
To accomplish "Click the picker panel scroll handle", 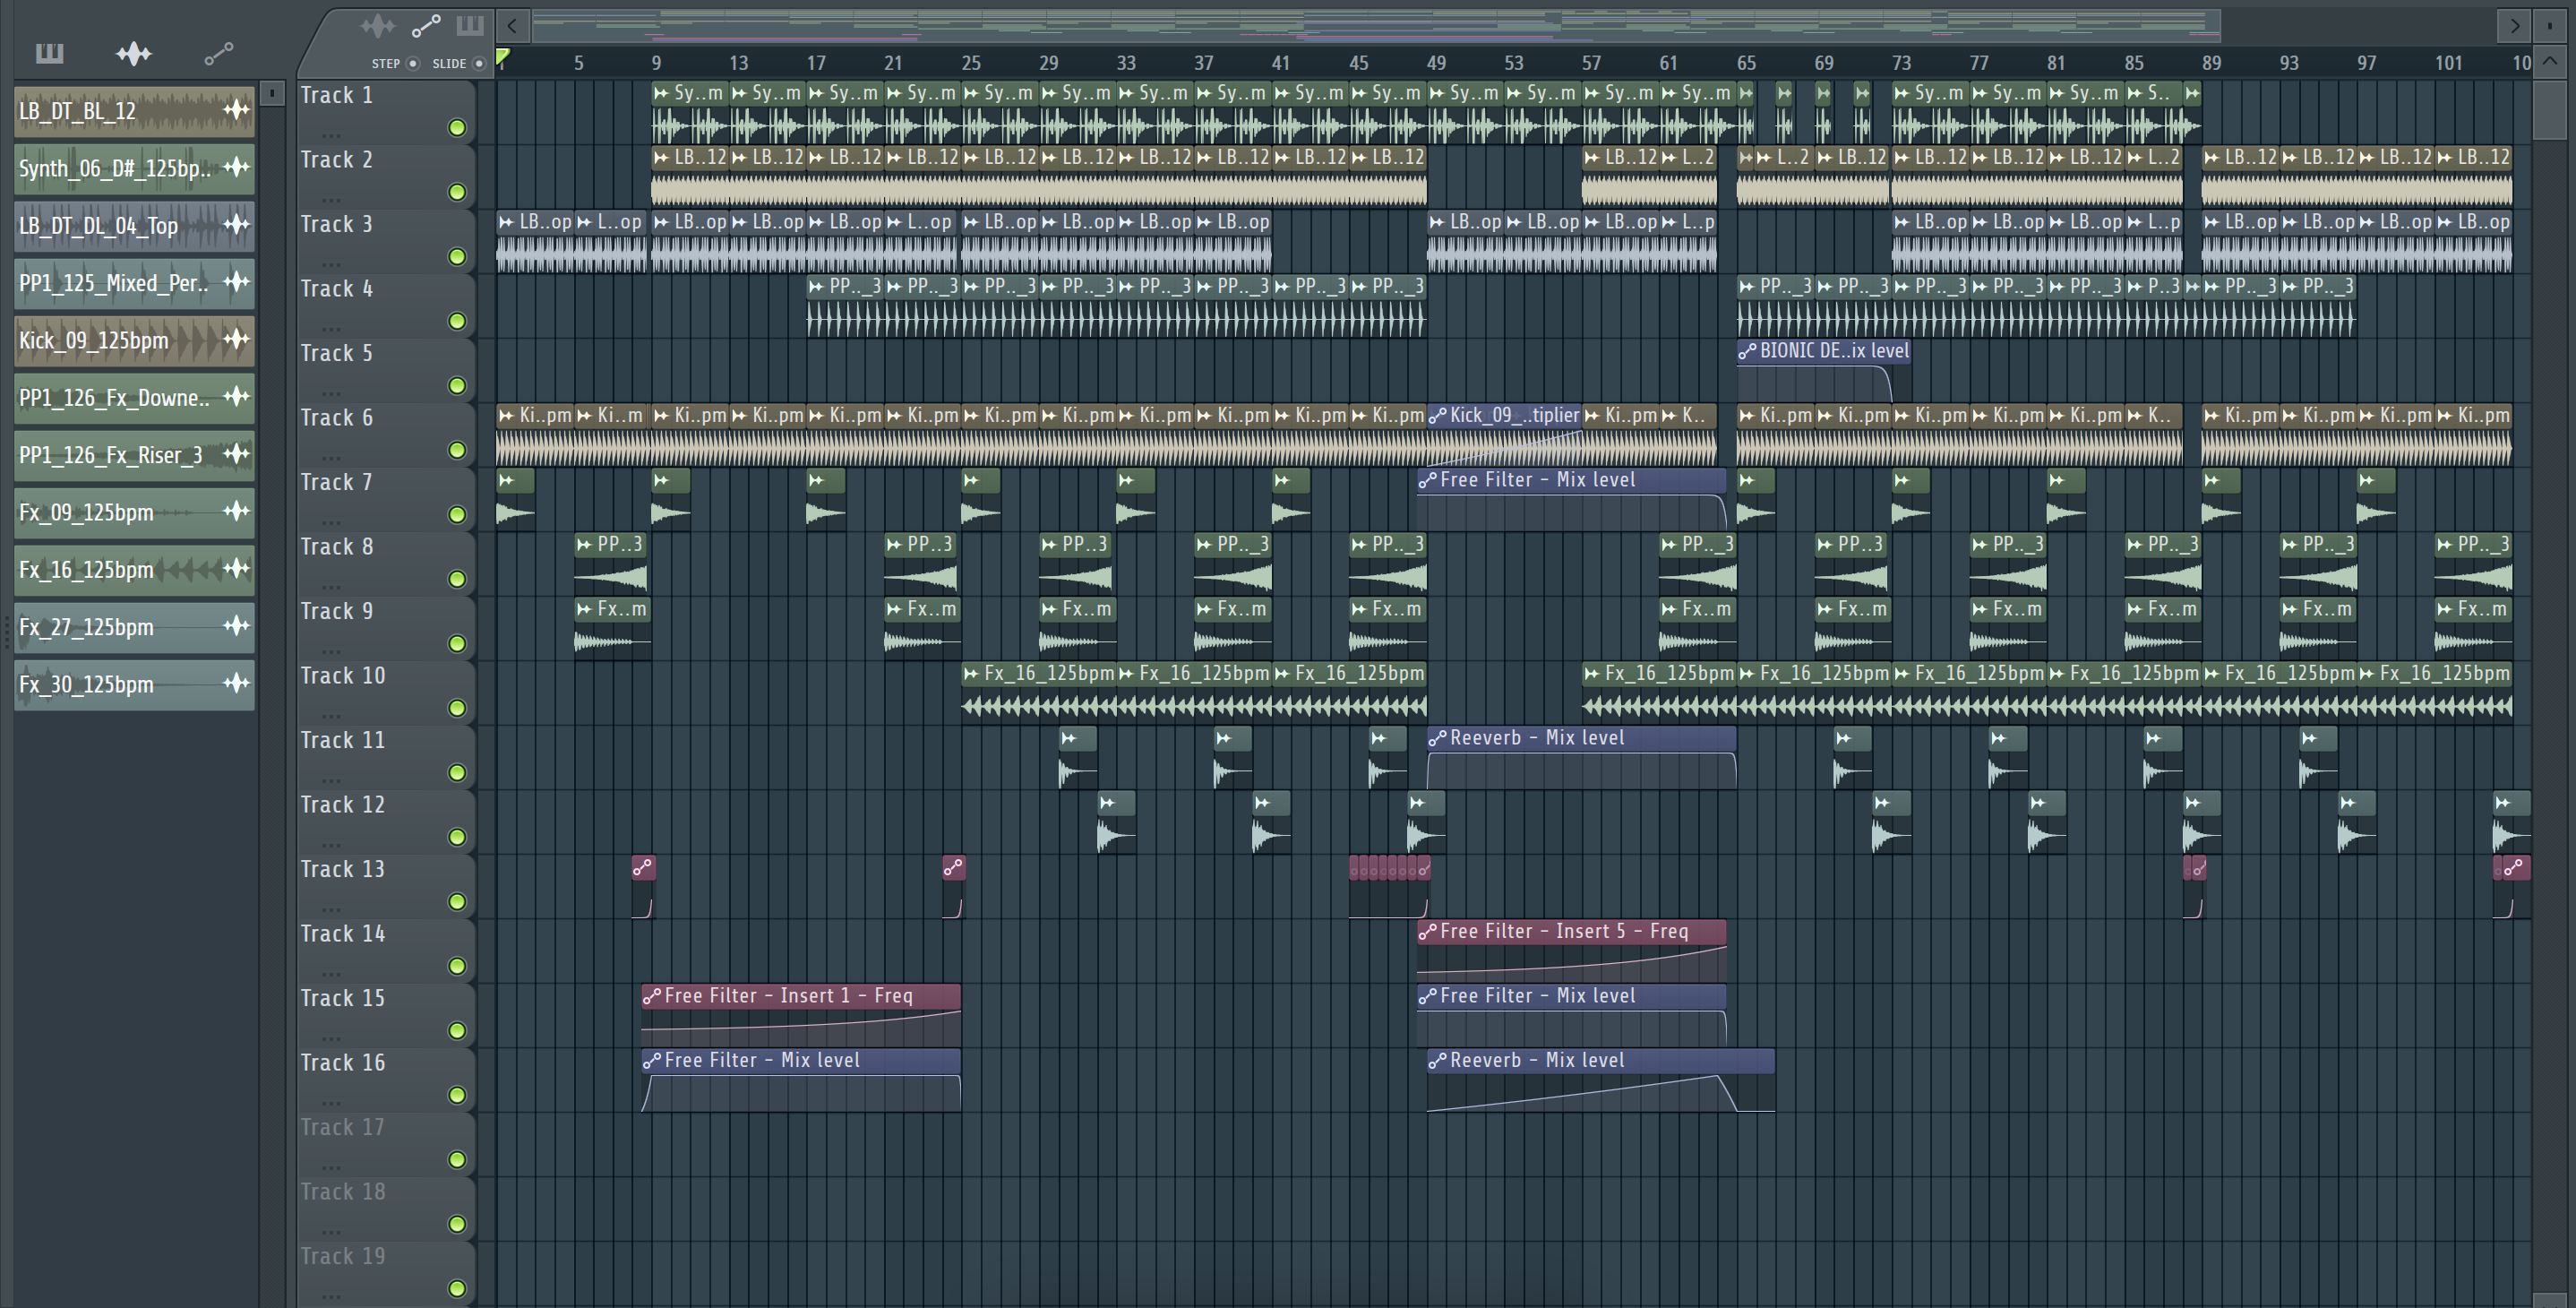I will point(271,93).
